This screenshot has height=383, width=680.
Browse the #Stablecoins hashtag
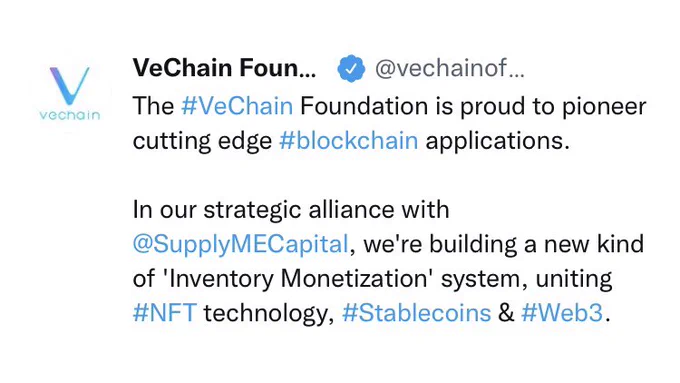416,312
